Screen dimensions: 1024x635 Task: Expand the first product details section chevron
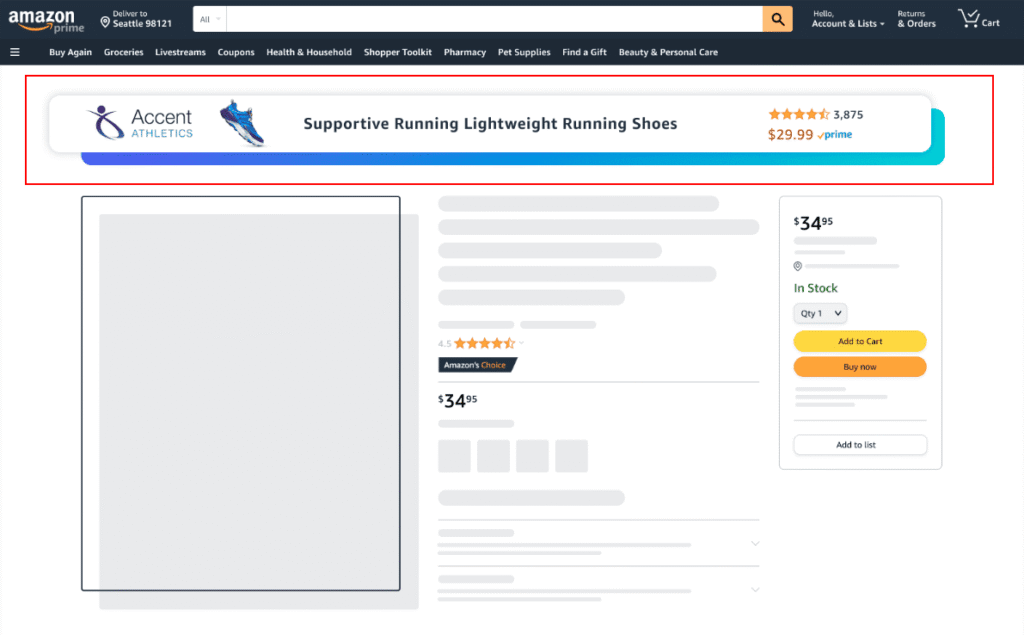(x=755, y=544)
